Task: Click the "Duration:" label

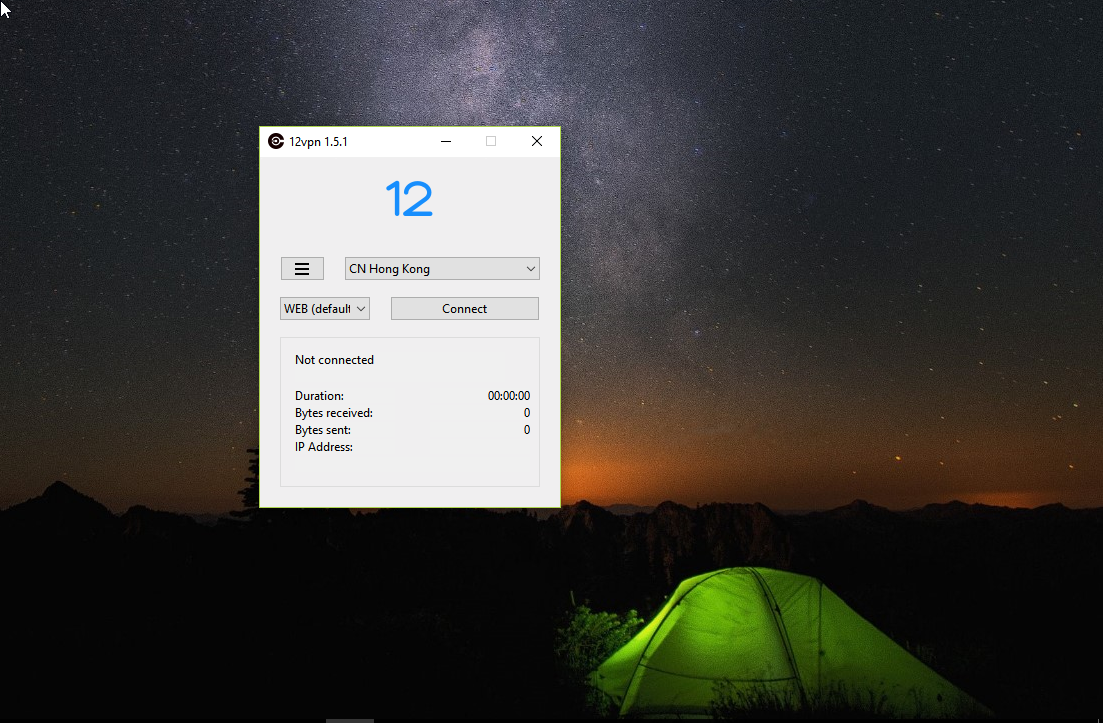Action: pyautogui.click(x=319, y=396)
